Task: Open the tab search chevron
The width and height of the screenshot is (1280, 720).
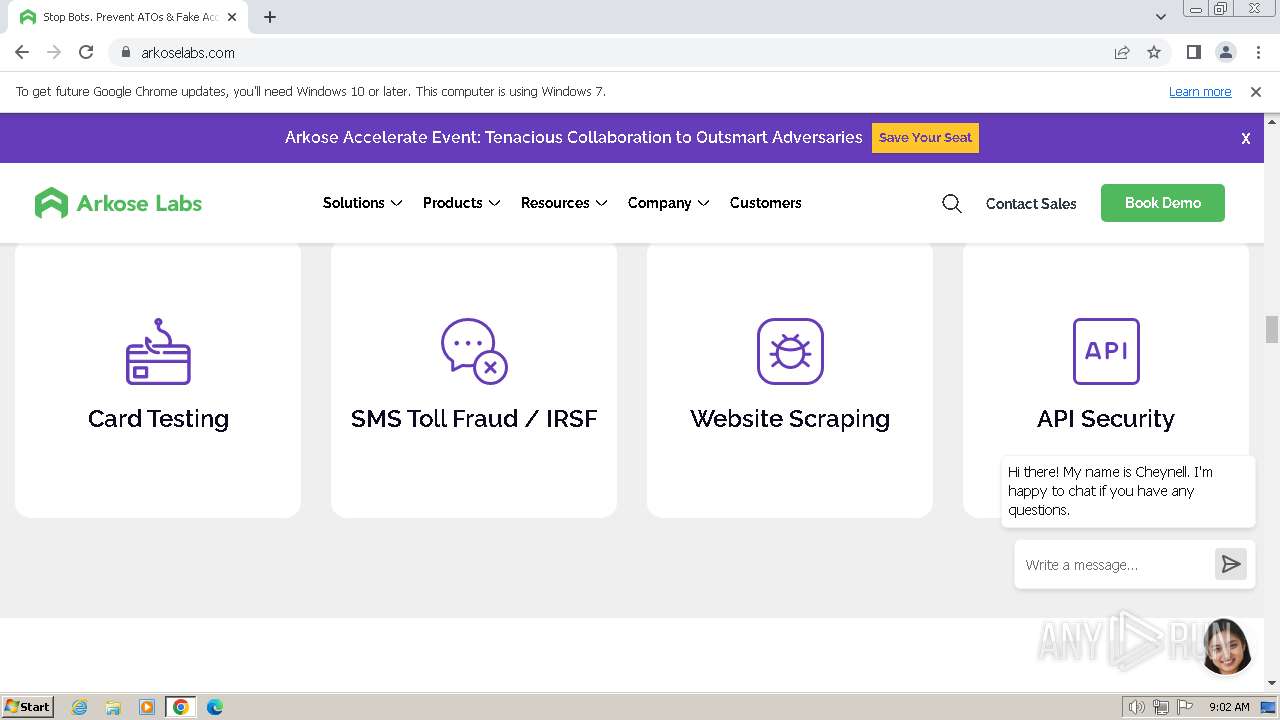Action: pos(1160,17)
